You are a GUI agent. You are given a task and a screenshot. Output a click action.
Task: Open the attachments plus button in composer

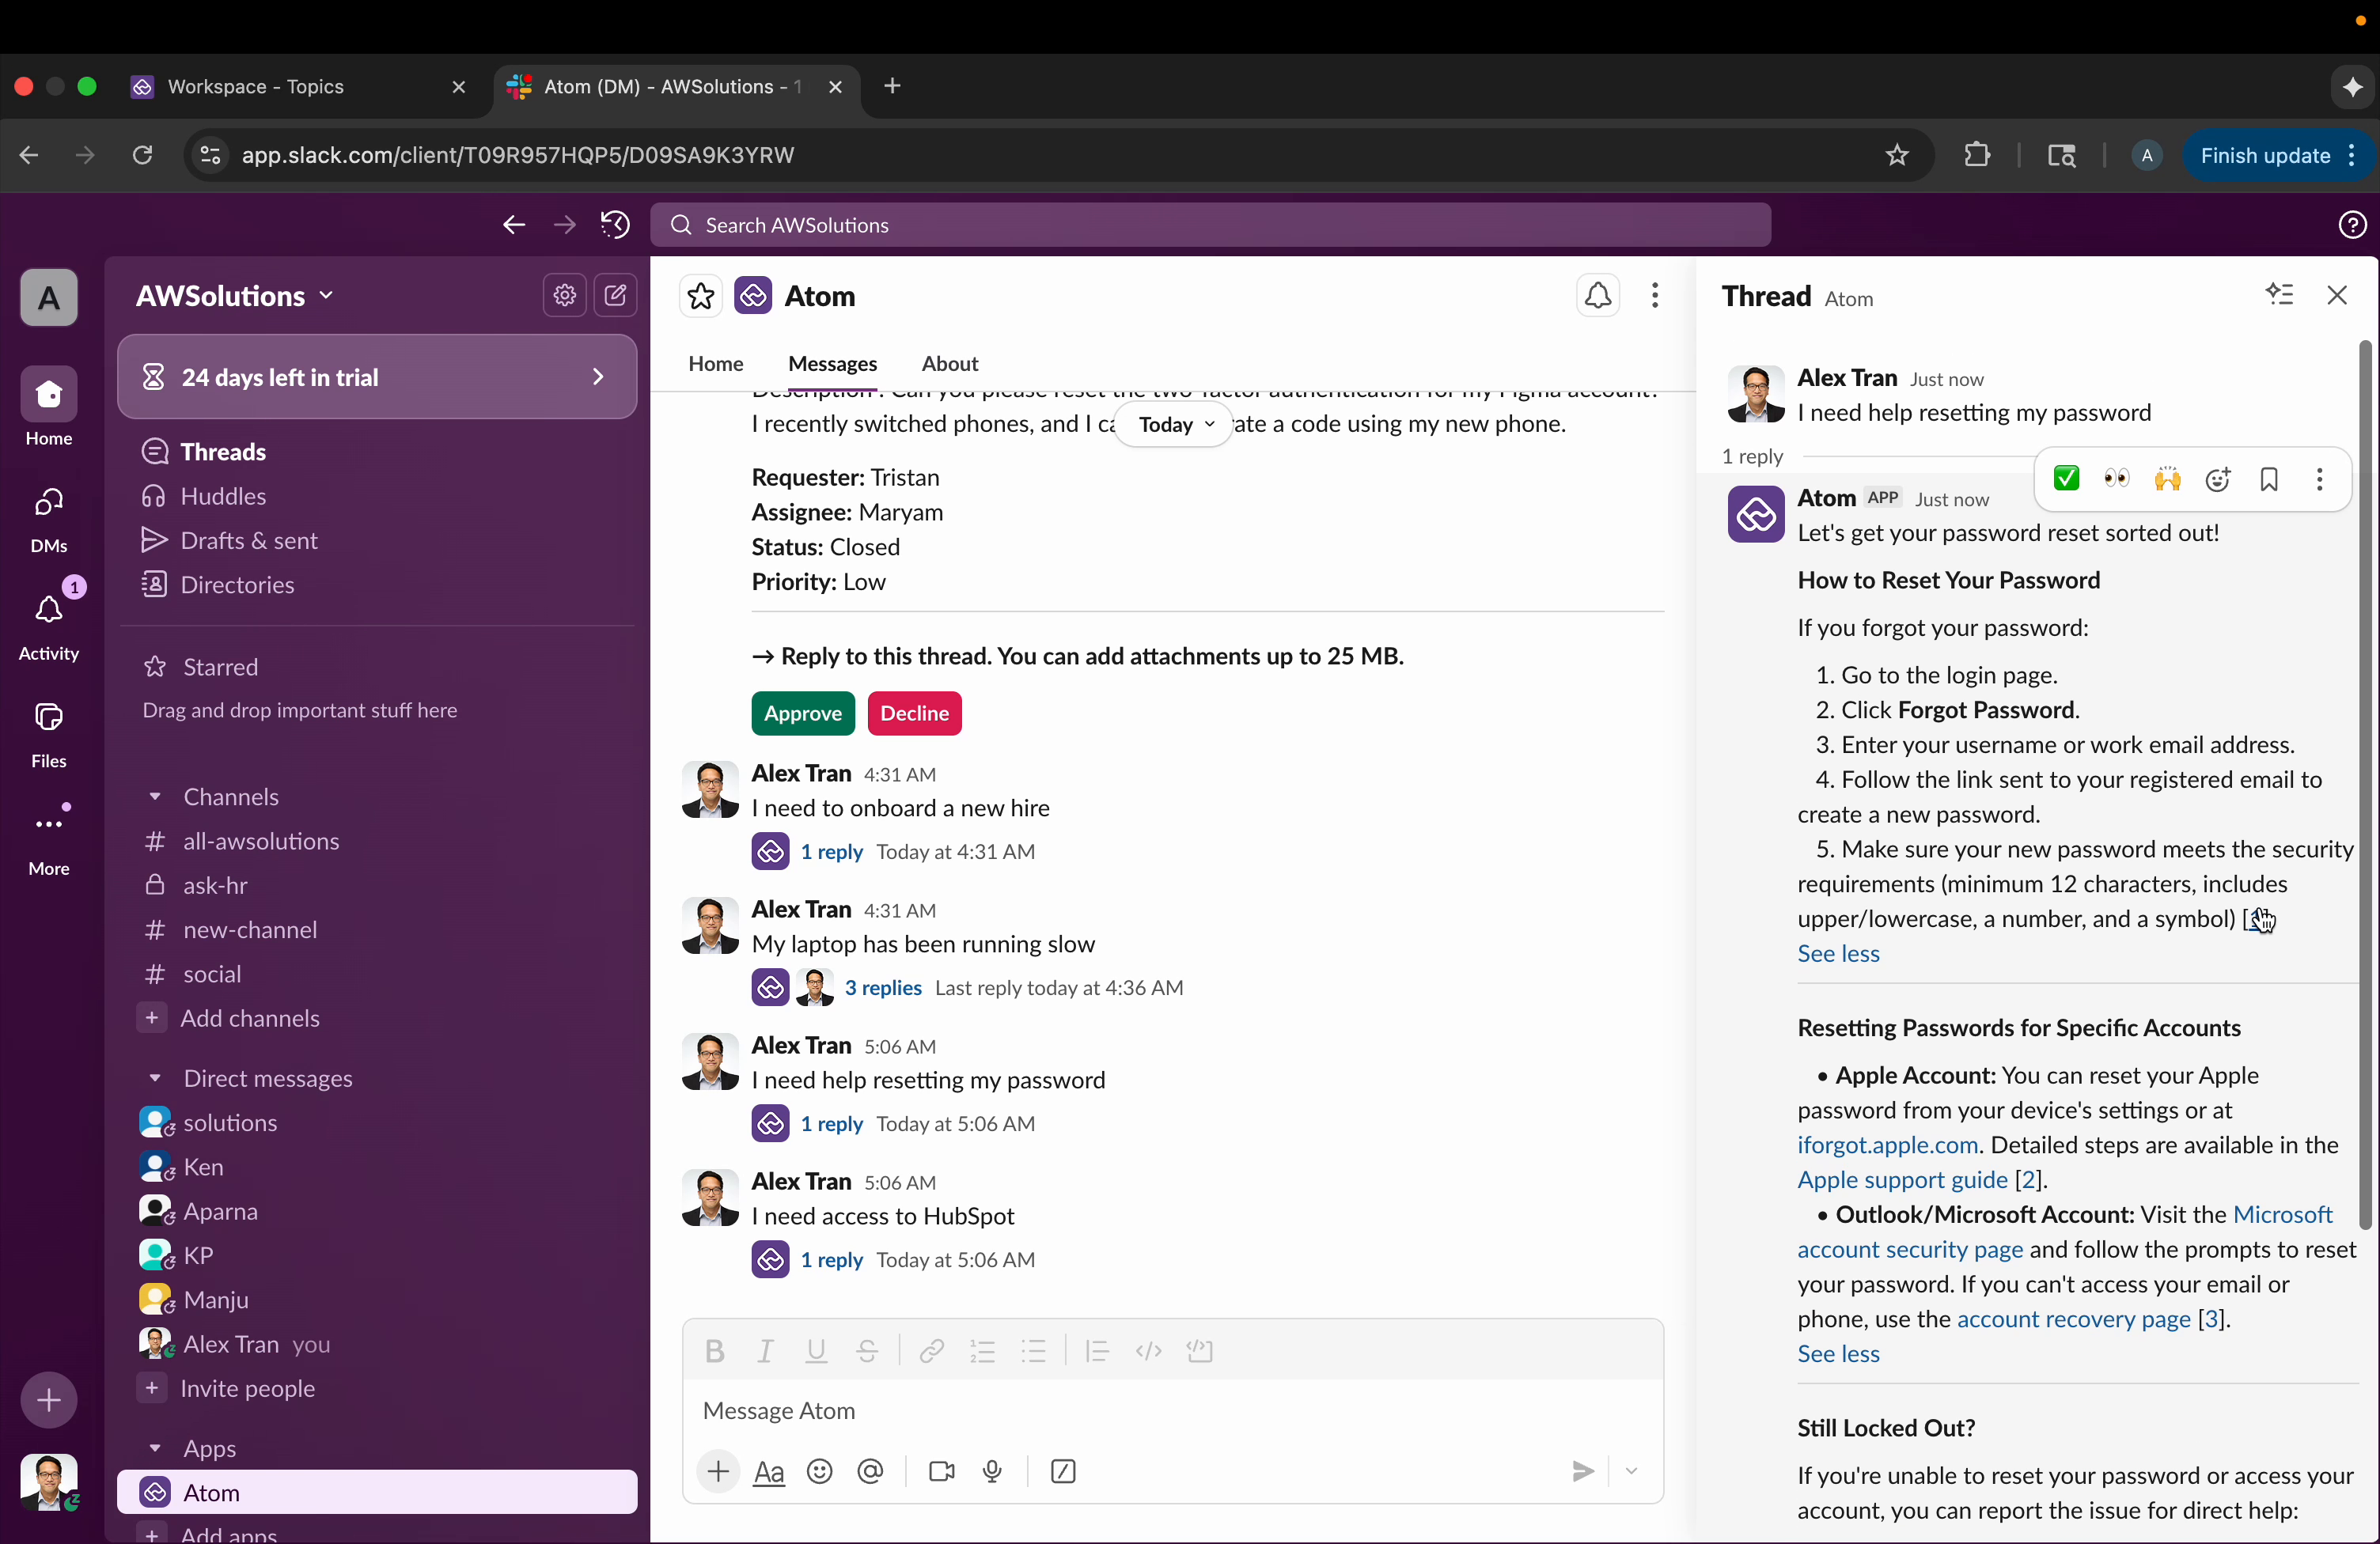point(717,1471)
